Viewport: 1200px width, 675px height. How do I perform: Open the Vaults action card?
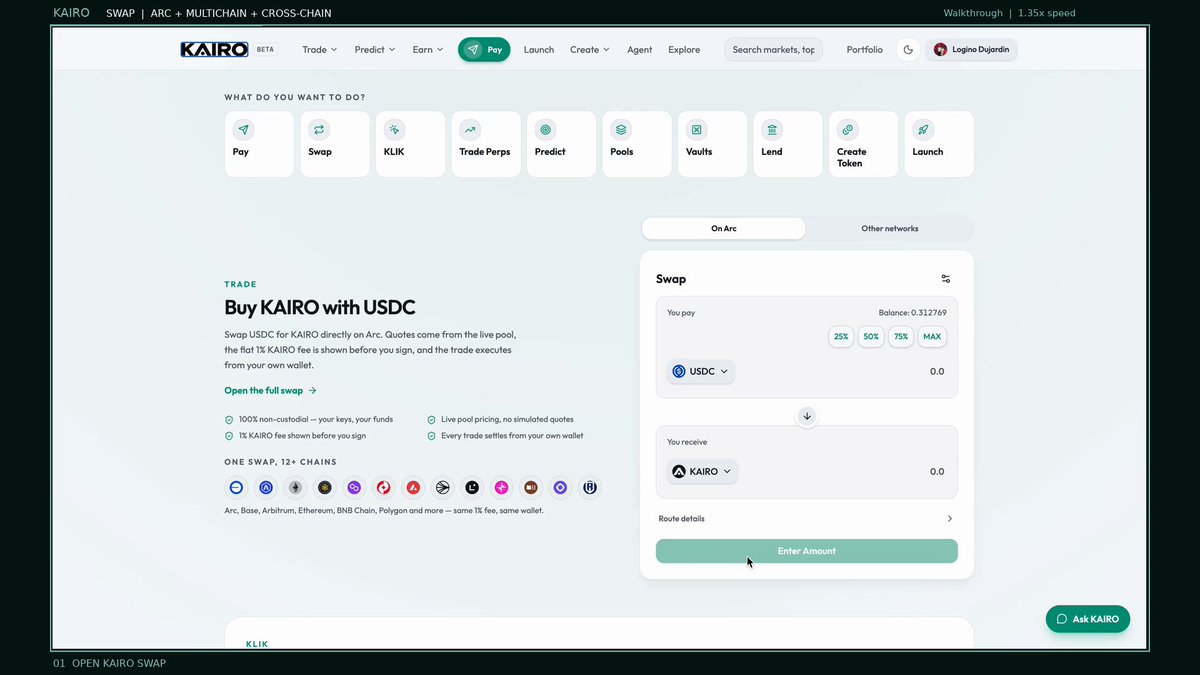coord(712,144)
